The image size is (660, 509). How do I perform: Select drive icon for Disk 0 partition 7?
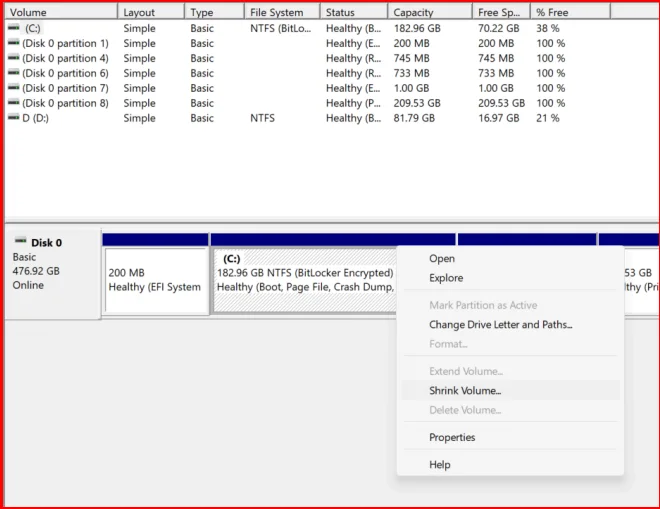tap(13, 88)
